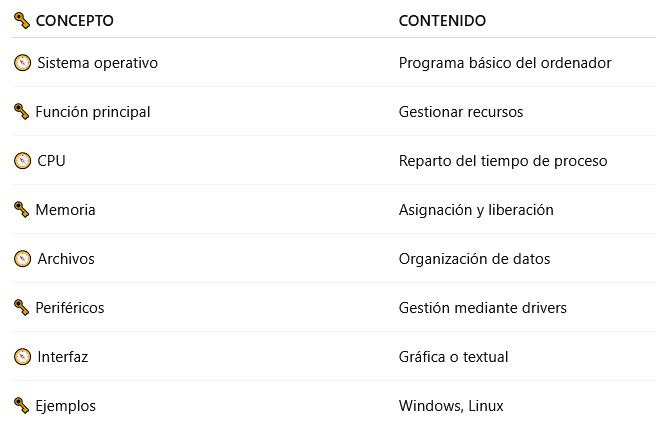Select the Windows, Linux cell
This screenshot has width=656, height=442.
450,406
